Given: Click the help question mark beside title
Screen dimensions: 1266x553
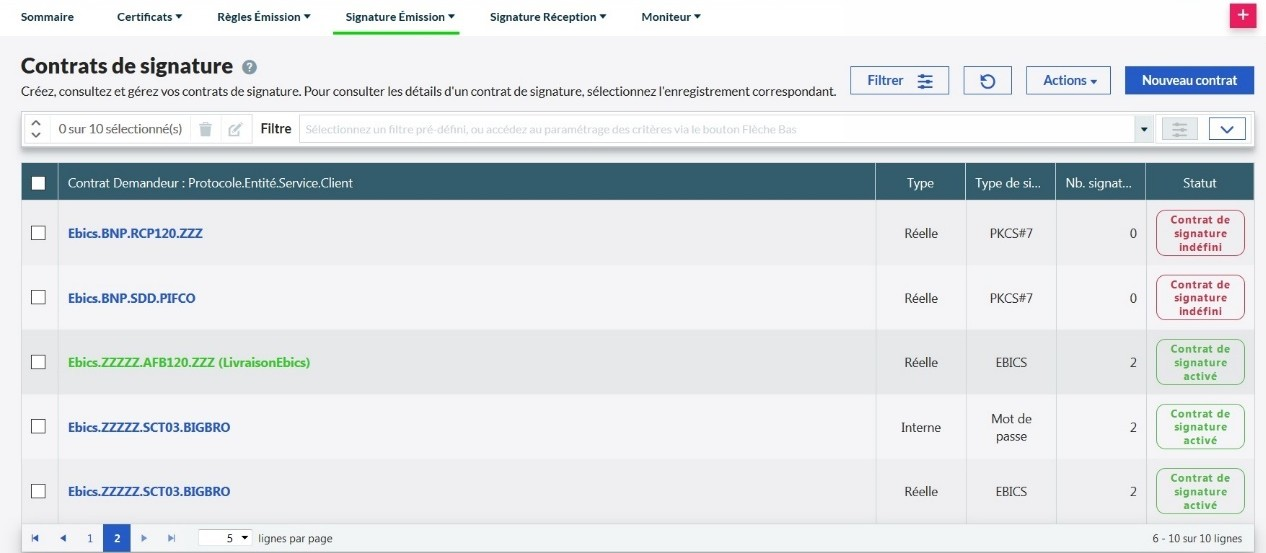Looking at the screenshot, I should coord(250,67).
